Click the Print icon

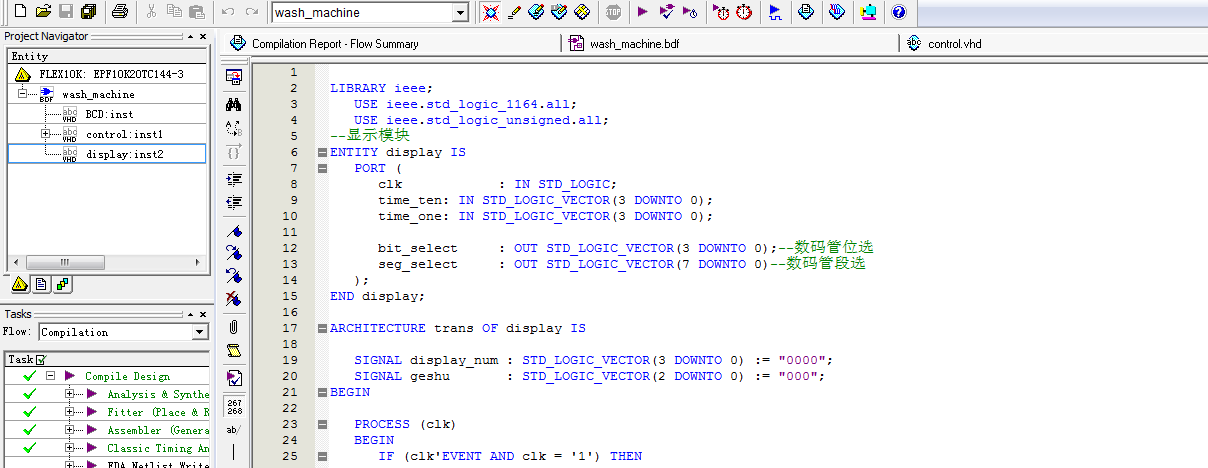(x=119, y=12)
